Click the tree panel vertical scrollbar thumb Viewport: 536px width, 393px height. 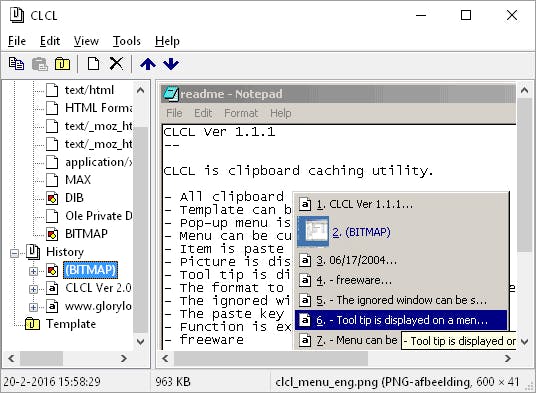click(x=140, y=229)
